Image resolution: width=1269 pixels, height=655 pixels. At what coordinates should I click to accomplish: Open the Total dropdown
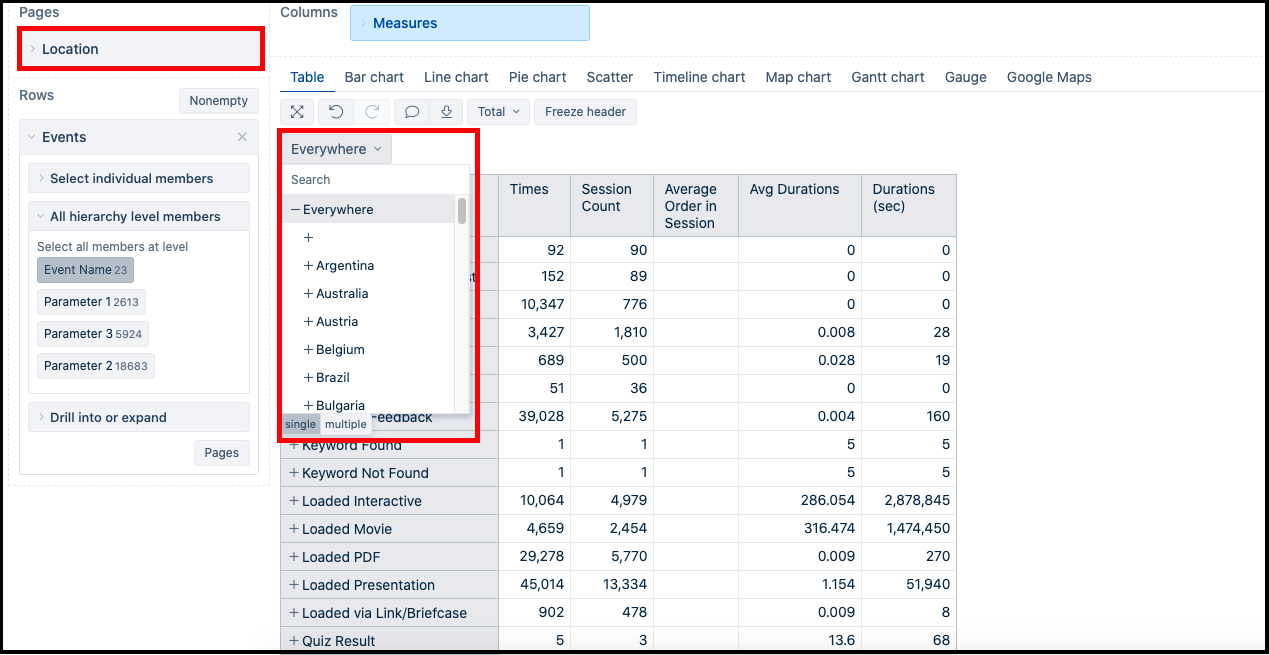(x=498, y=112)
